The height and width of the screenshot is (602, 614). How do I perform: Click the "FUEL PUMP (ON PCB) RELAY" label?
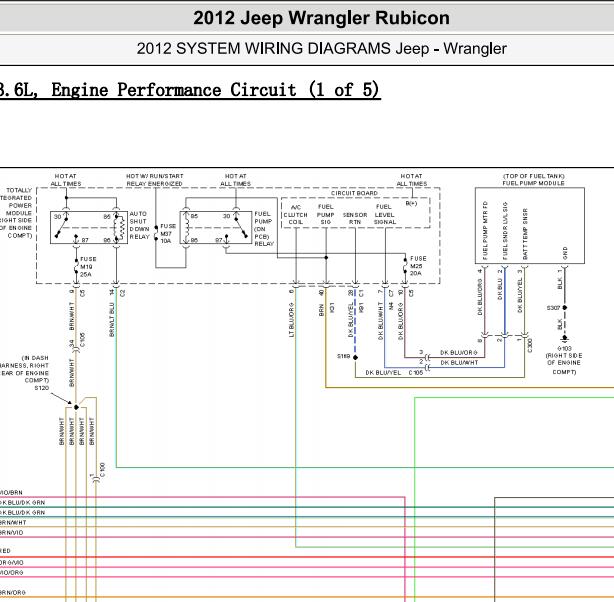(264, 229)
